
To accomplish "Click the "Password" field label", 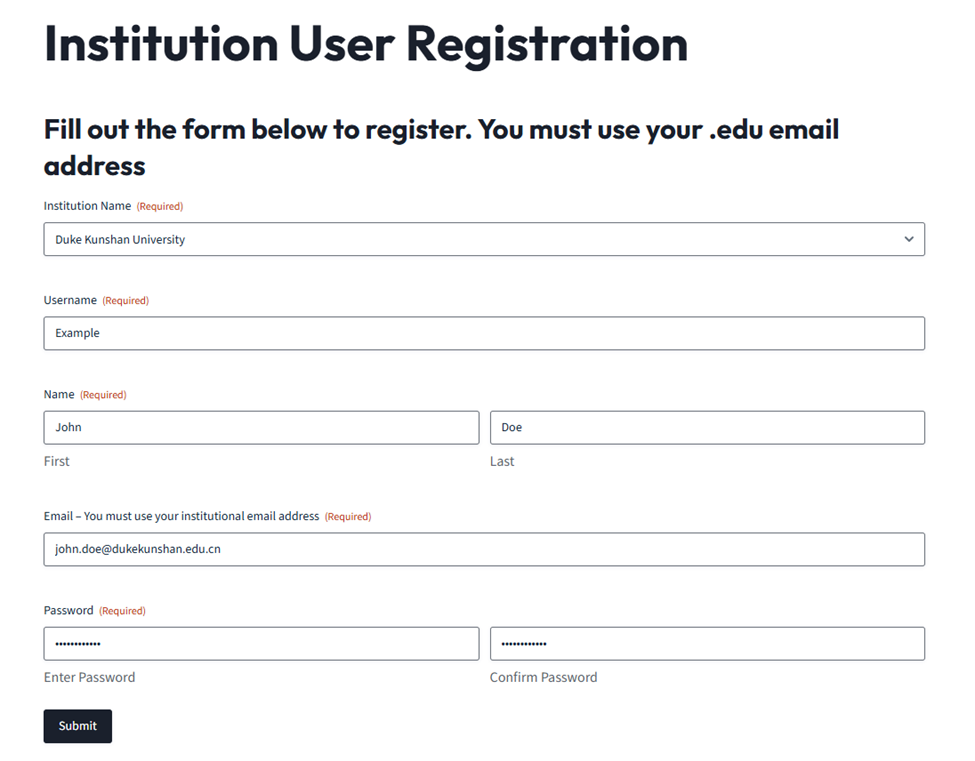I will (x=68, y=610).
